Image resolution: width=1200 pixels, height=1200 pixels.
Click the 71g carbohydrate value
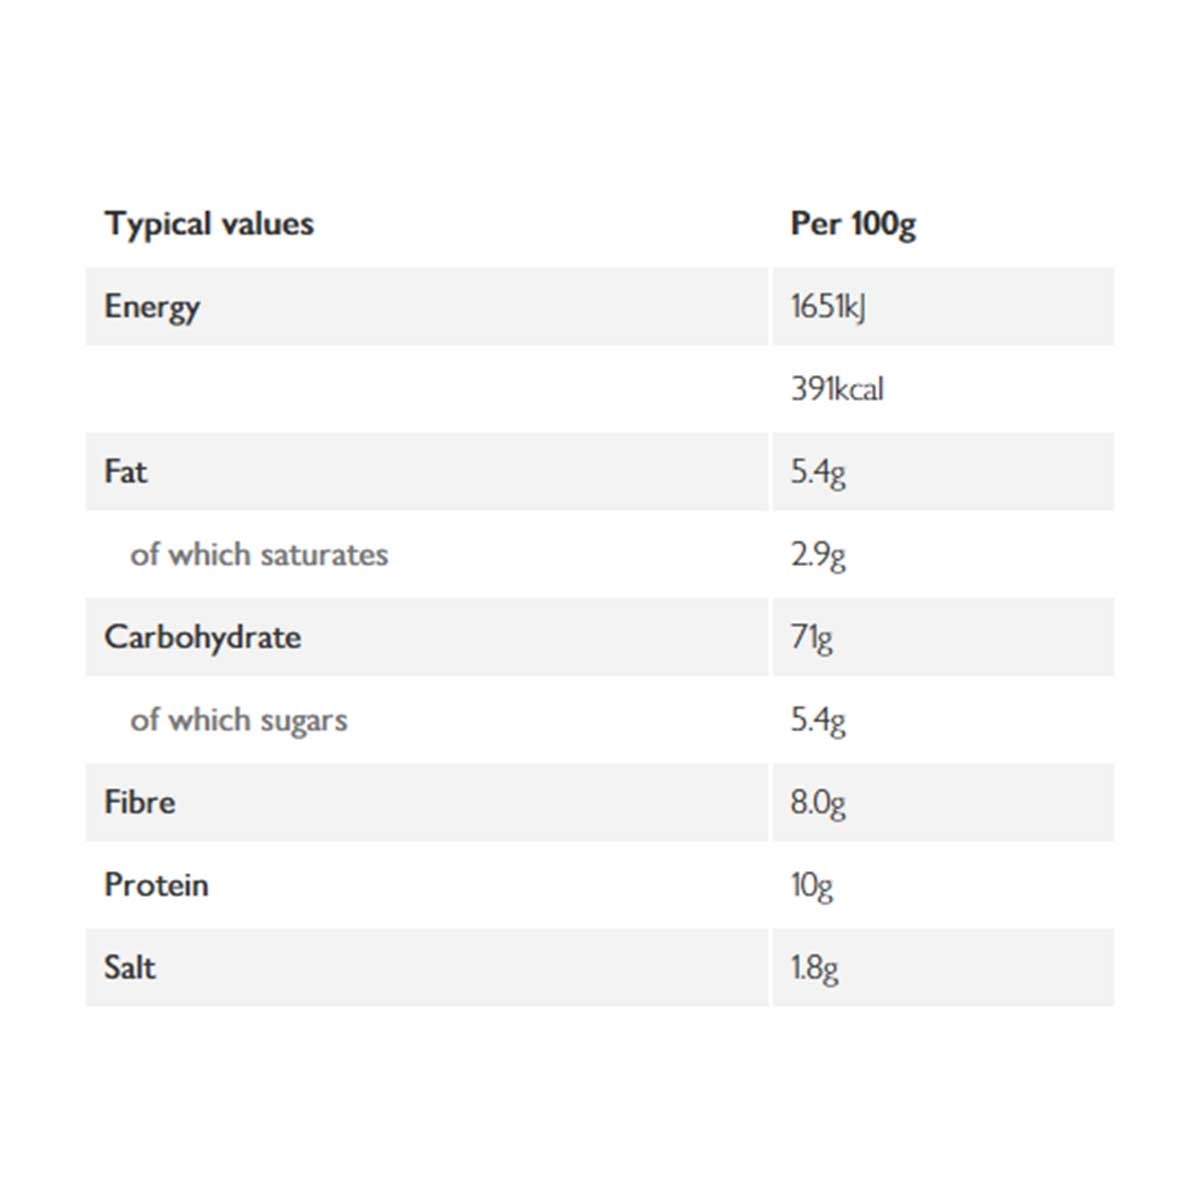[811, 638]
